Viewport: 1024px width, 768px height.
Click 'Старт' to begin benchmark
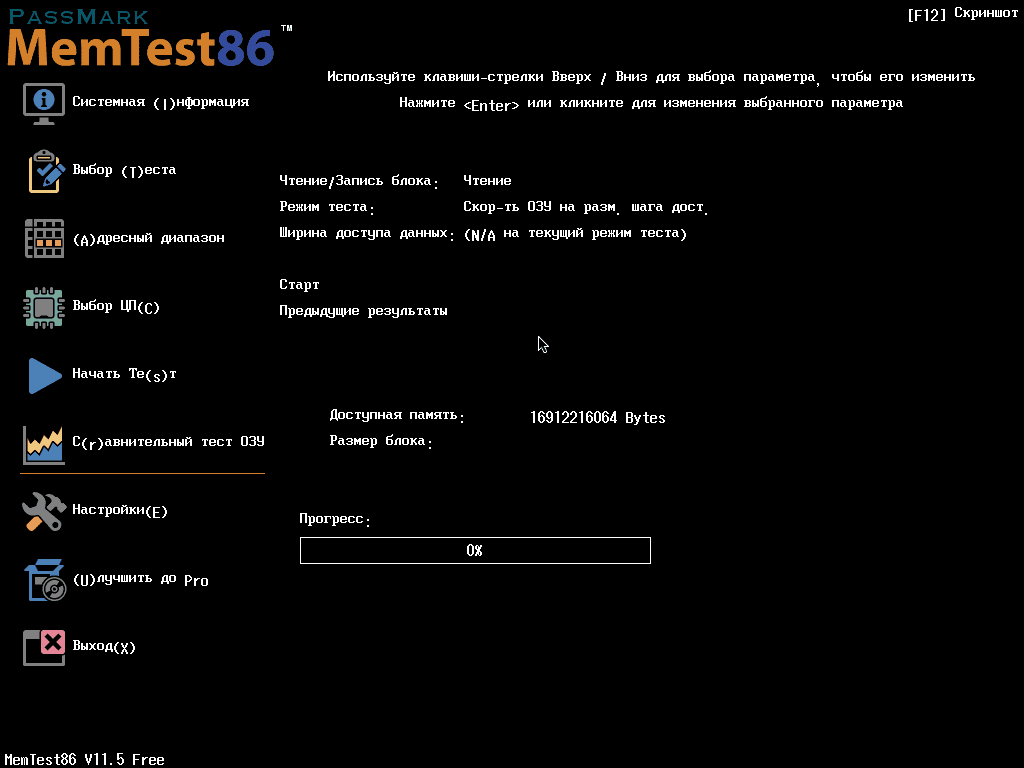click(x=299, y=285)
